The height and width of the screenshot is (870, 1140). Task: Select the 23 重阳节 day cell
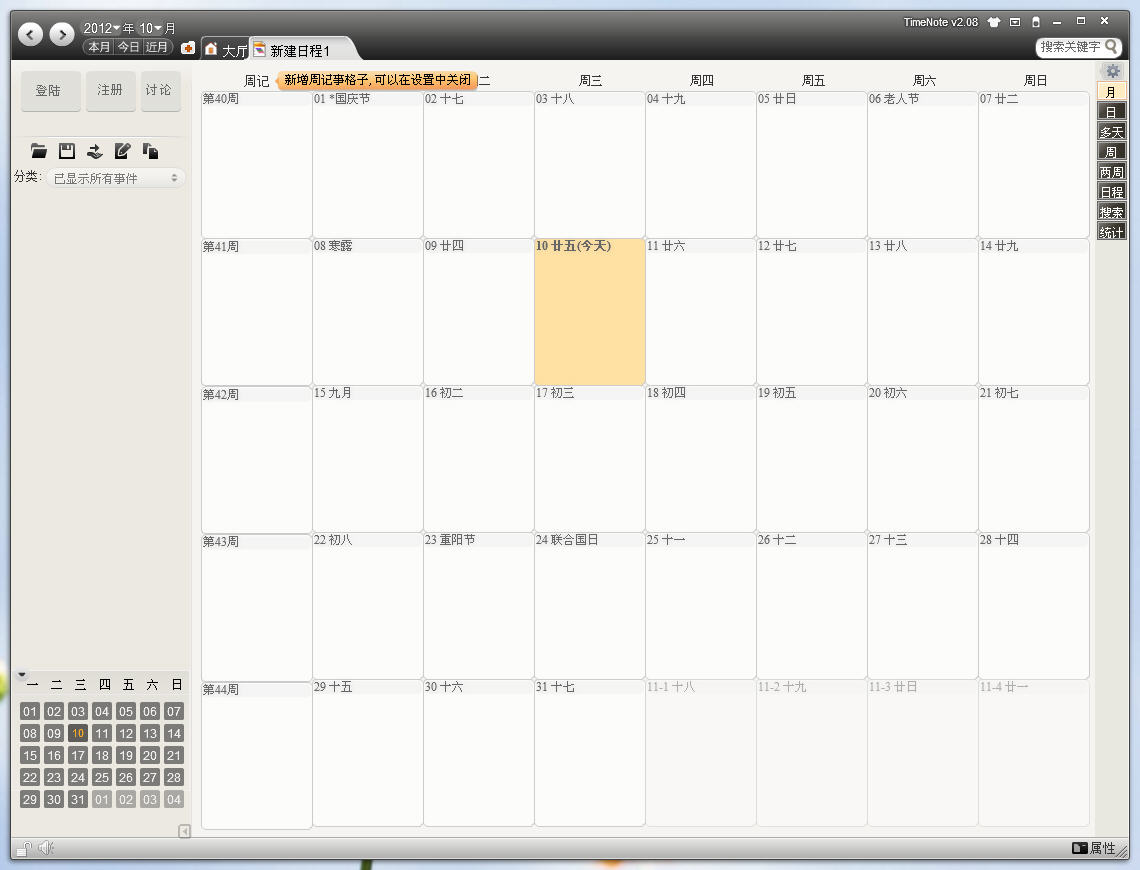[x=478, y=605]
